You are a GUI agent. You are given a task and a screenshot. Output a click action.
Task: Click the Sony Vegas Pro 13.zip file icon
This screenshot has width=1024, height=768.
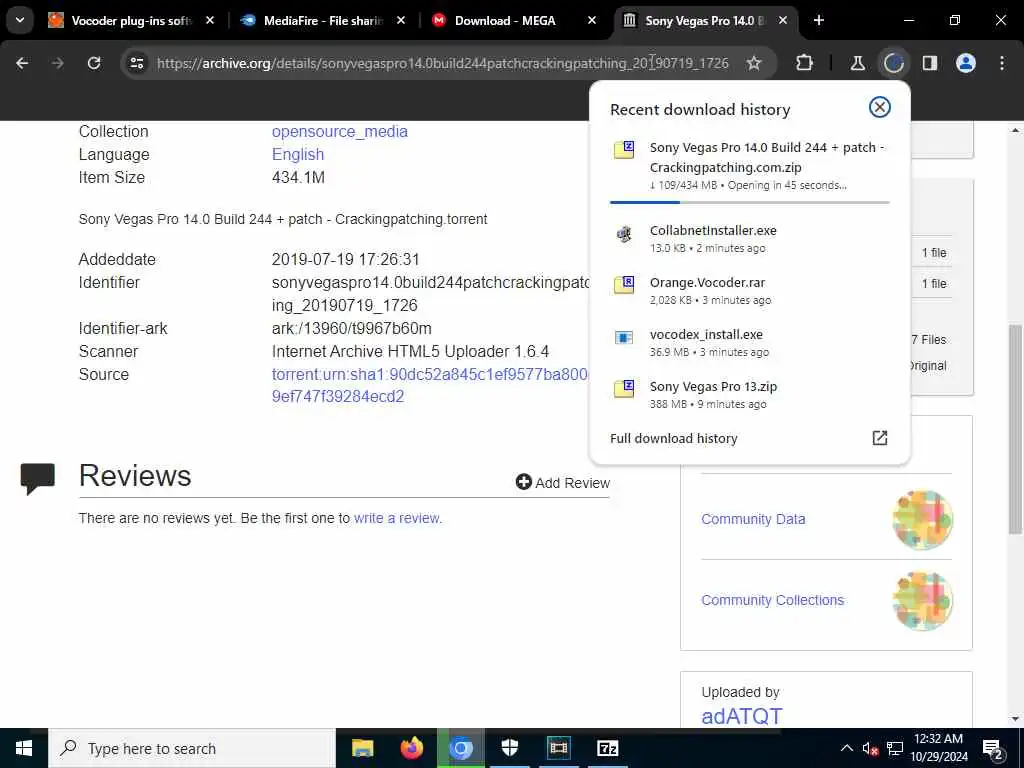coord(624,389)
